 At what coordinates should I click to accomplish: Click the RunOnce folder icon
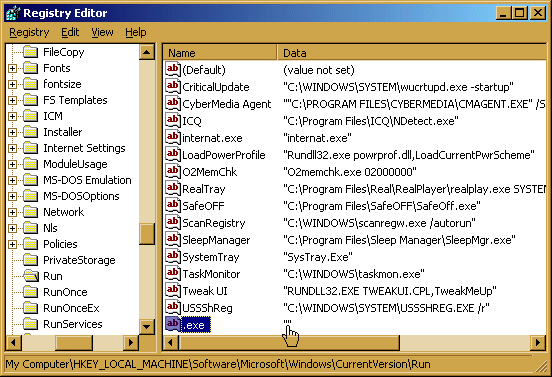tap(31, 292)
